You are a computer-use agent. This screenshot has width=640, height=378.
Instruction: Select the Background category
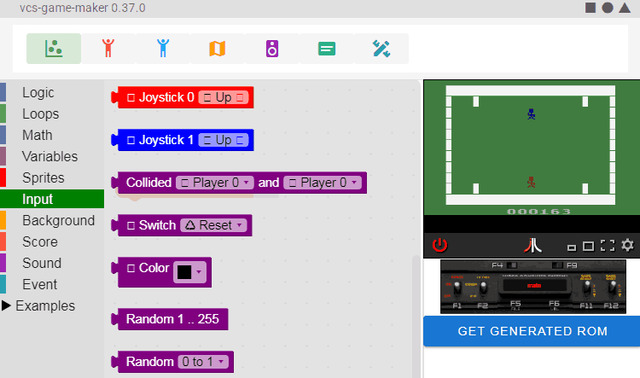pos(58,220)
